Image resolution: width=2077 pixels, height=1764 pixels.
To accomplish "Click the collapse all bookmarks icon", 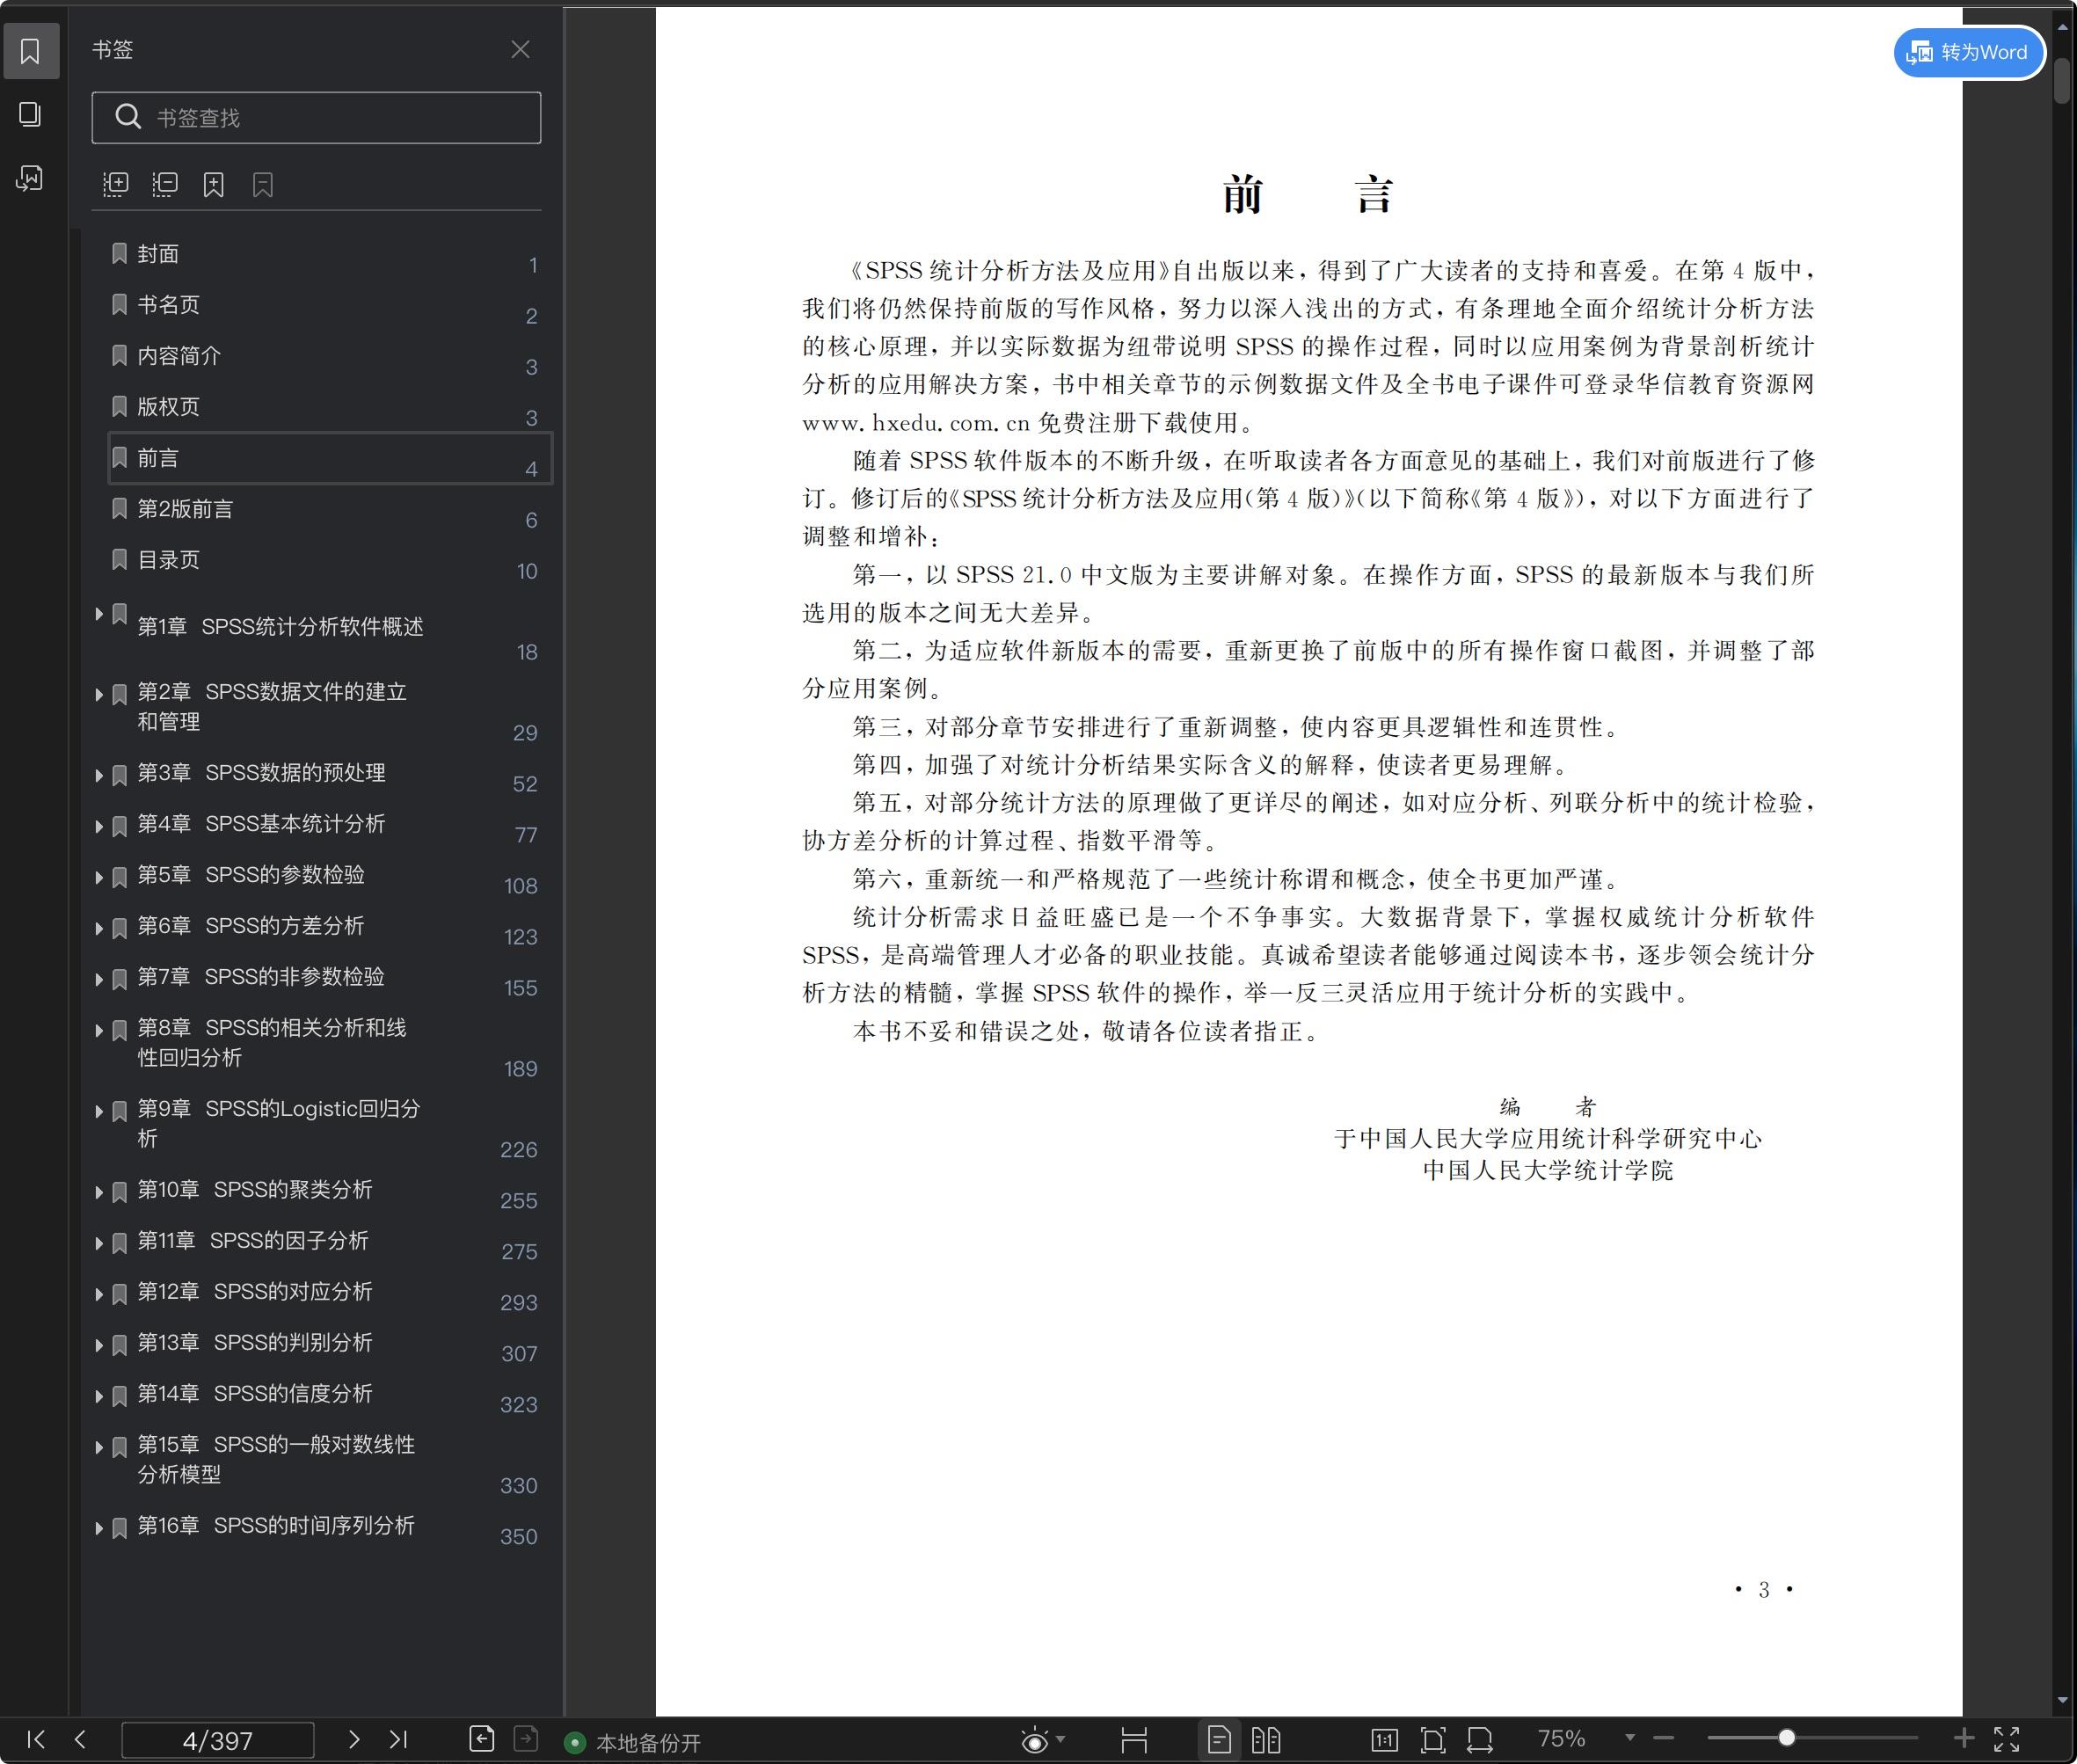I will pos(165,184).
